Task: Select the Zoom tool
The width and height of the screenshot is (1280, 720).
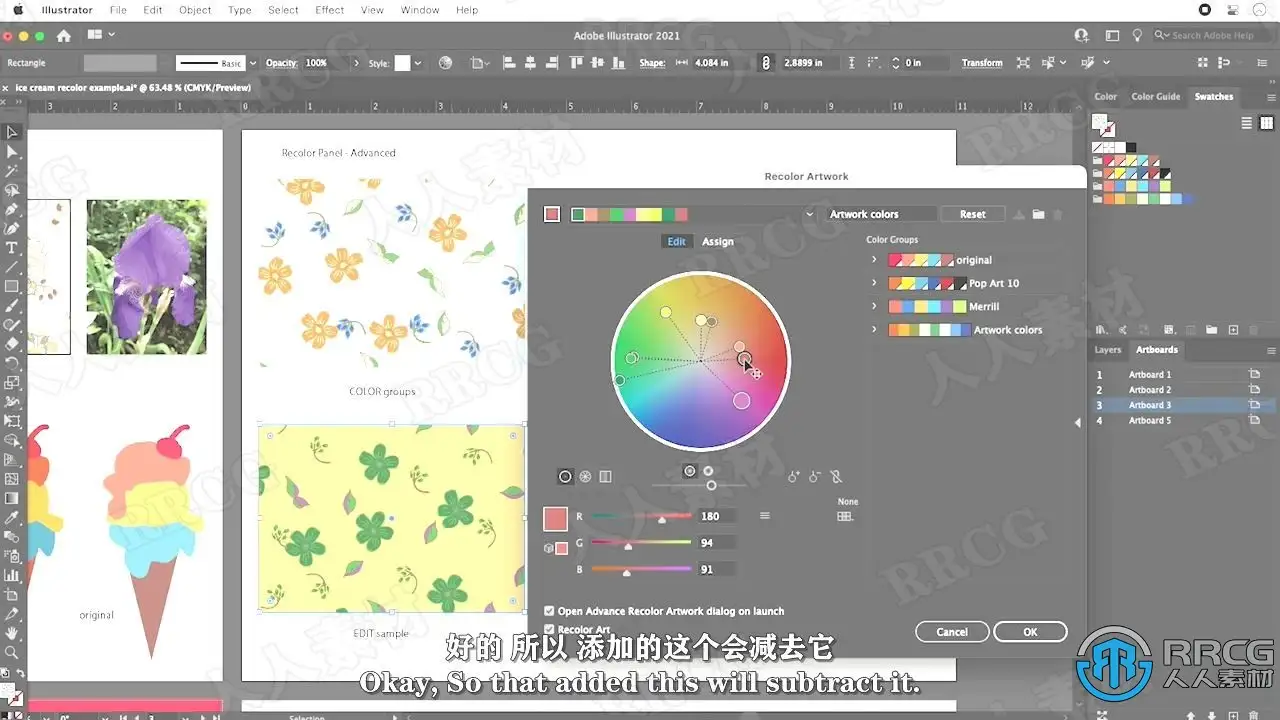Action: (12, 652)
